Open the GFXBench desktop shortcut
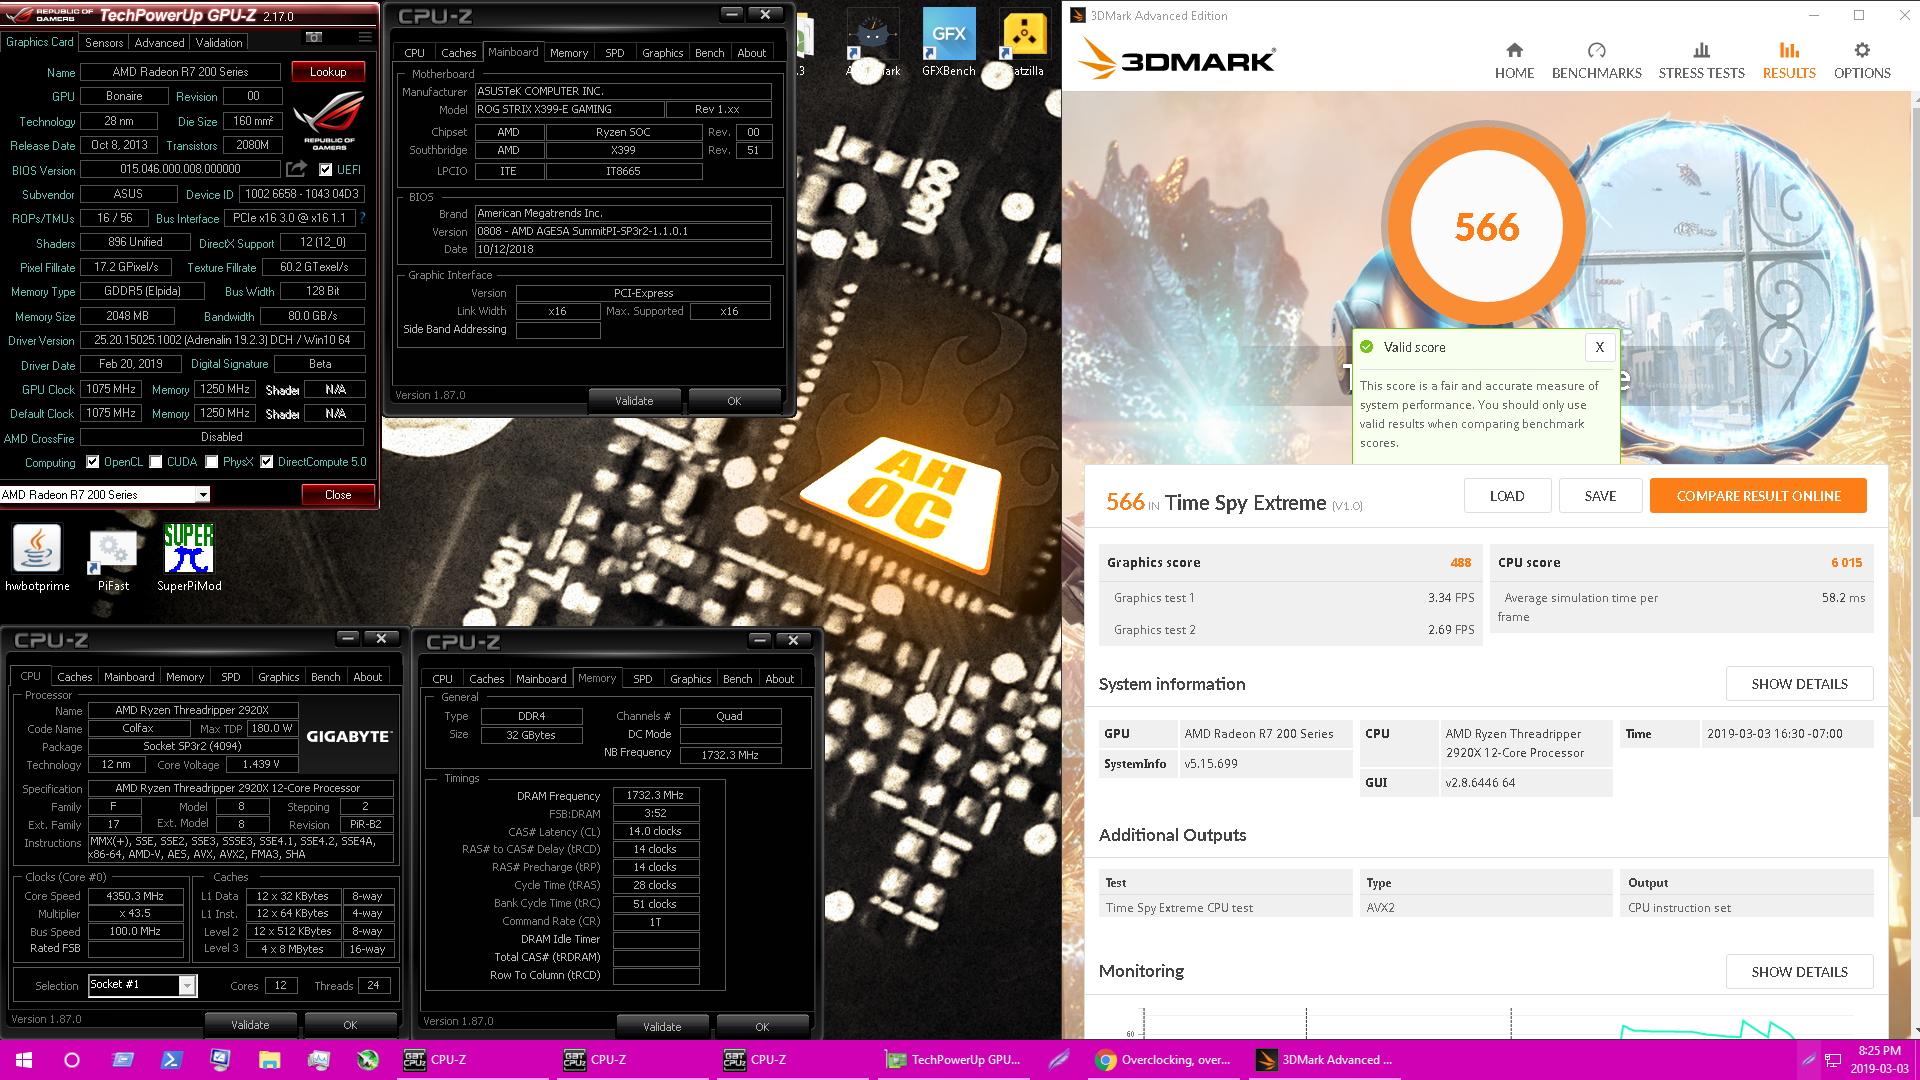Image resolution: width=1920 pixels, height=1080 pixels. point(948,42)
